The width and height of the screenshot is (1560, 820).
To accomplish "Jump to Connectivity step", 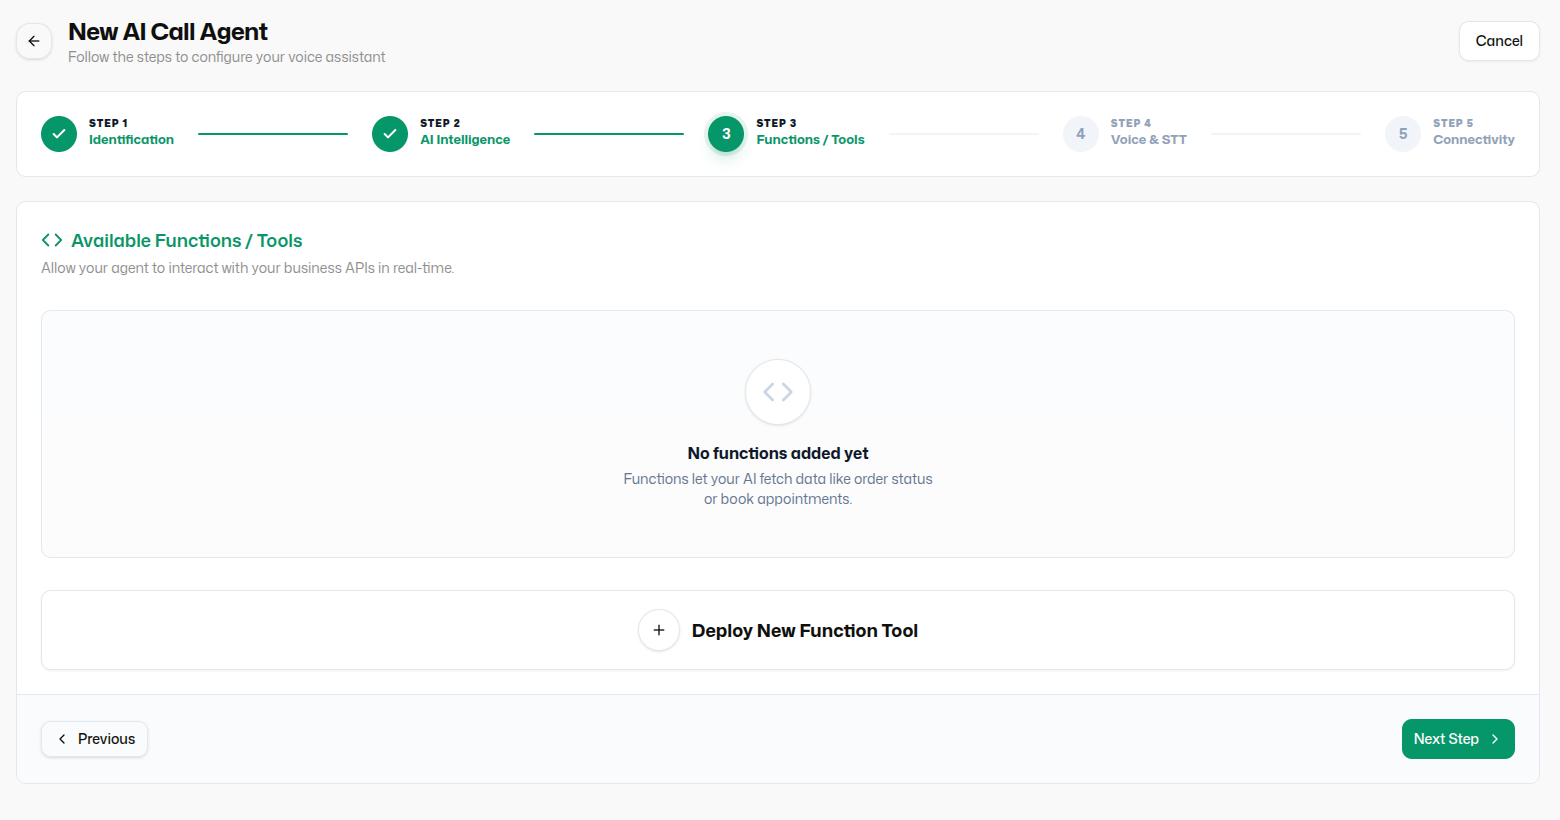I will (x=1473, y=140).
